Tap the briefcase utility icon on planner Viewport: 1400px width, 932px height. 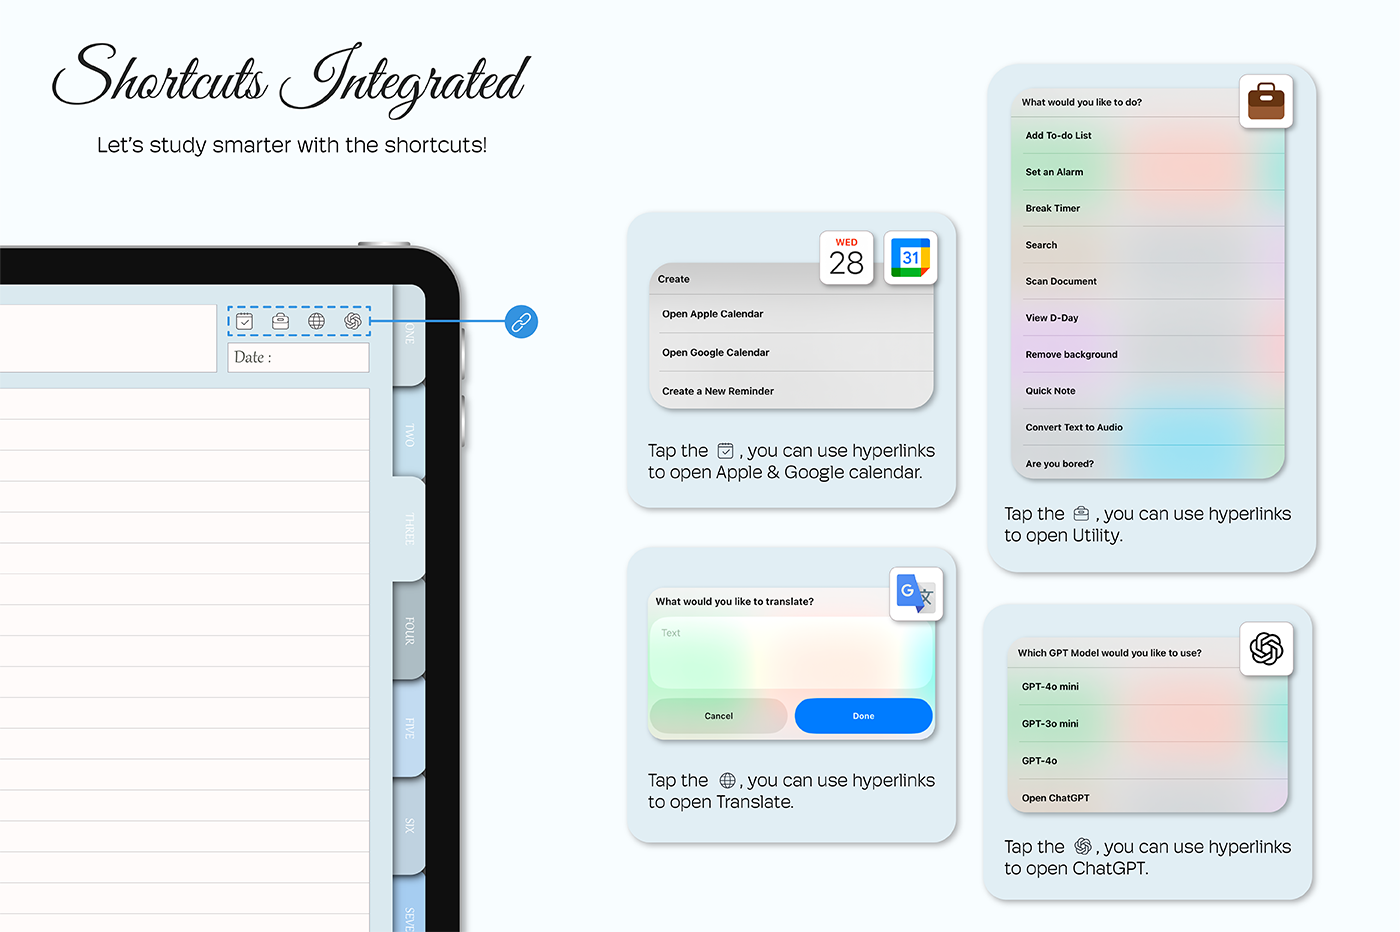coord(281,321)
